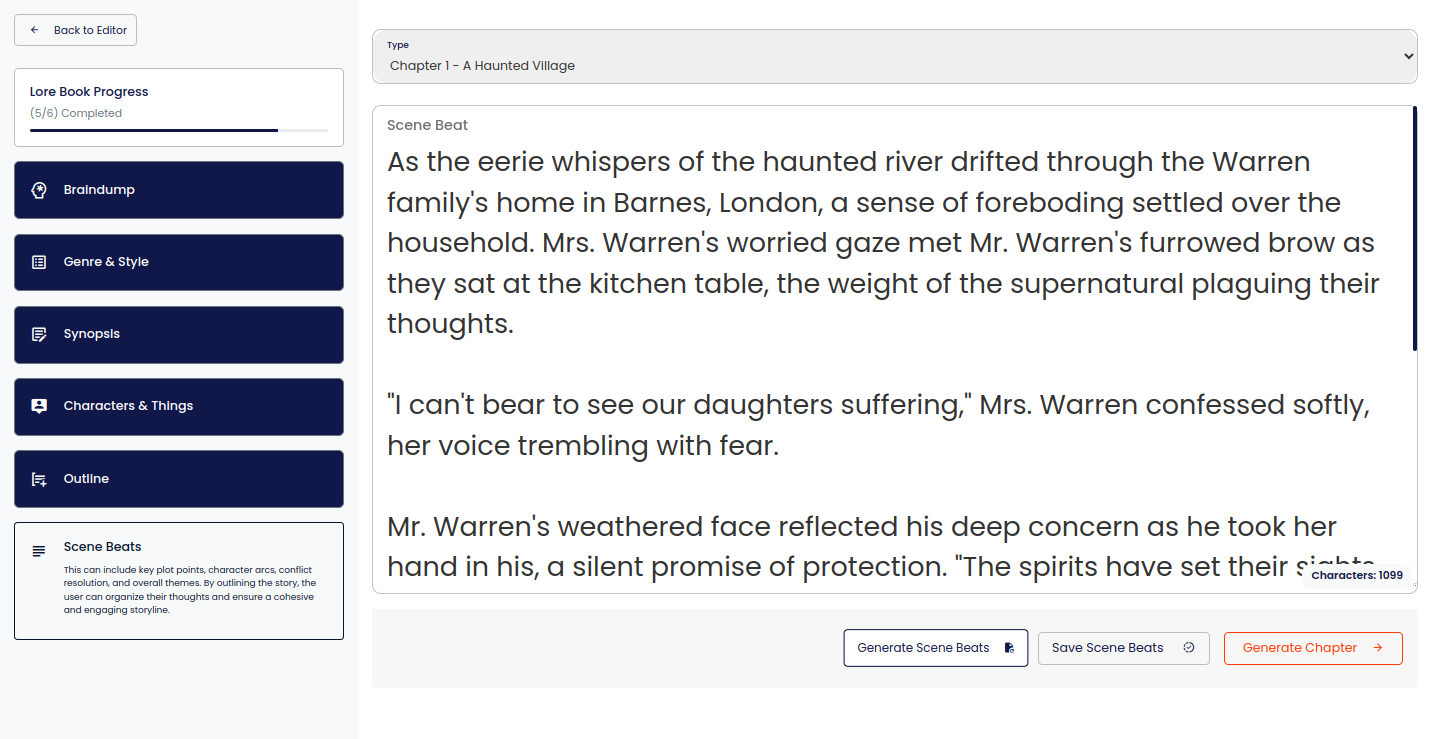This screenshot has height=739, width=1436.
Task: Go to the Synopsis section
Action: click(x=179, y=334)
